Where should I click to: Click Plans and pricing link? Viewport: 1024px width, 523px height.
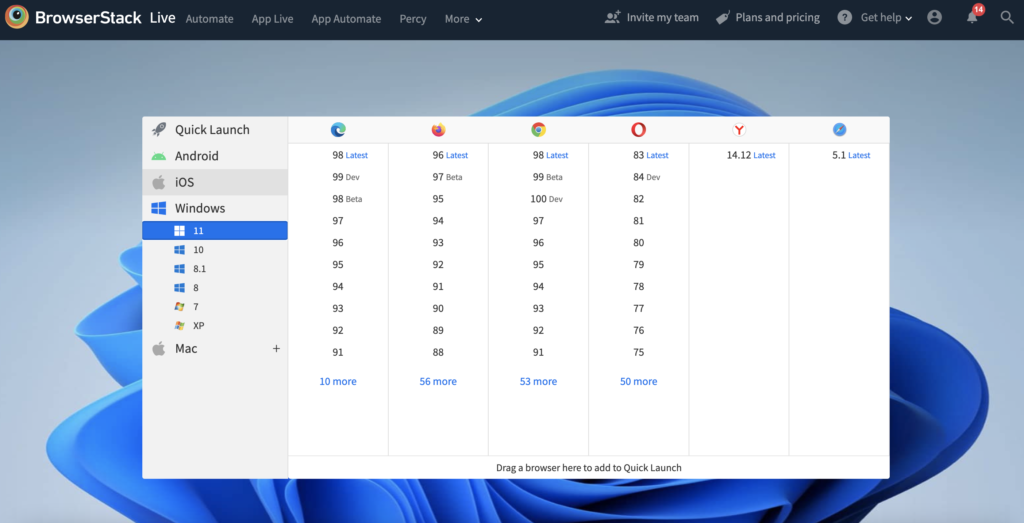pos(777,18)
